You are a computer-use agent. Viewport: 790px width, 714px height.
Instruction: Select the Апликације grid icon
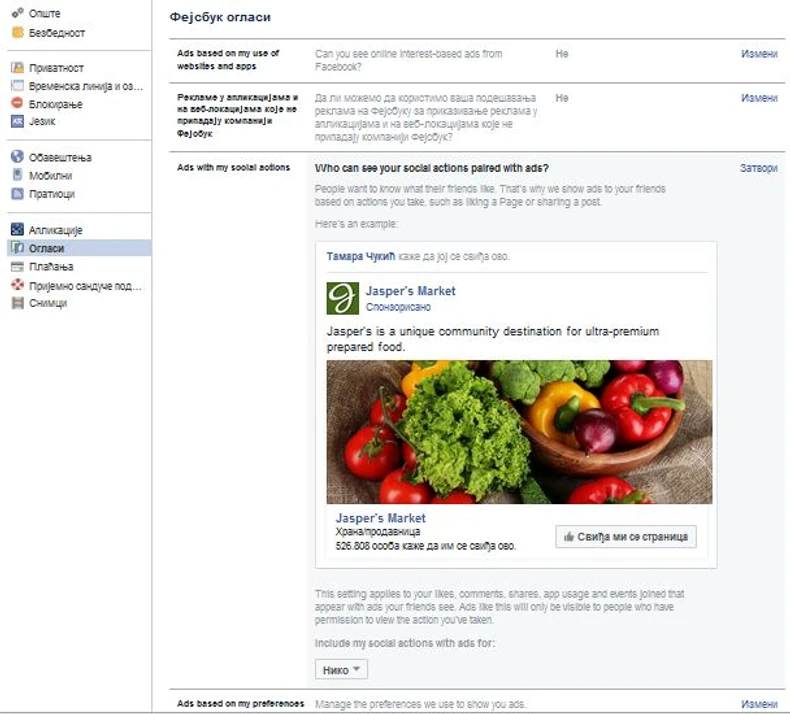(x=18, y=229)
